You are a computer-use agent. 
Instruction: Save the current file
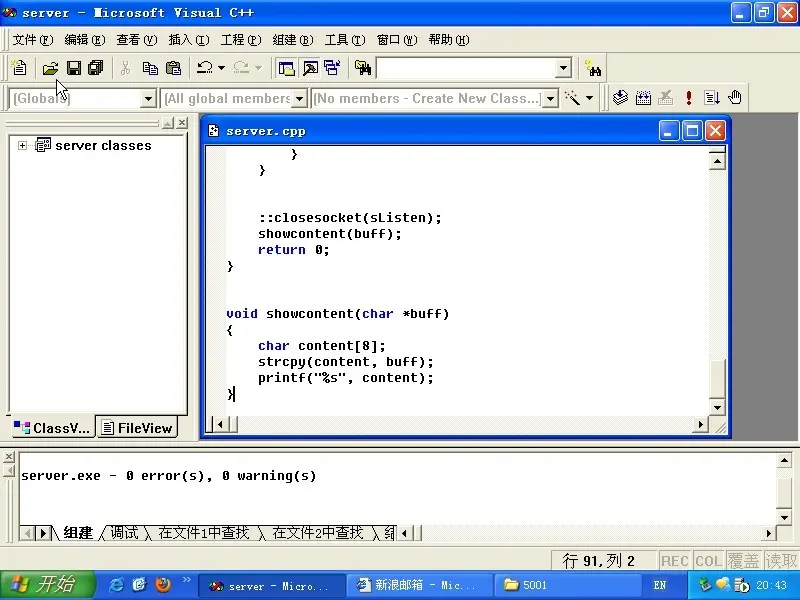click(74, 68)
